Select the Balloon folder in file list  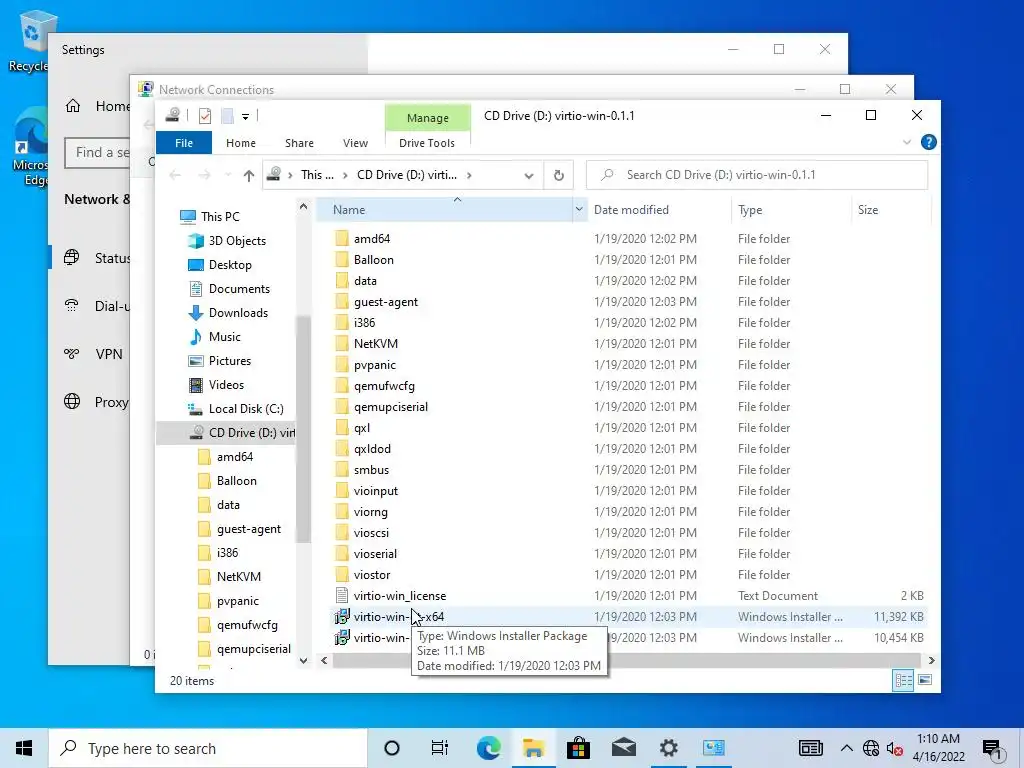pos(374,260)
